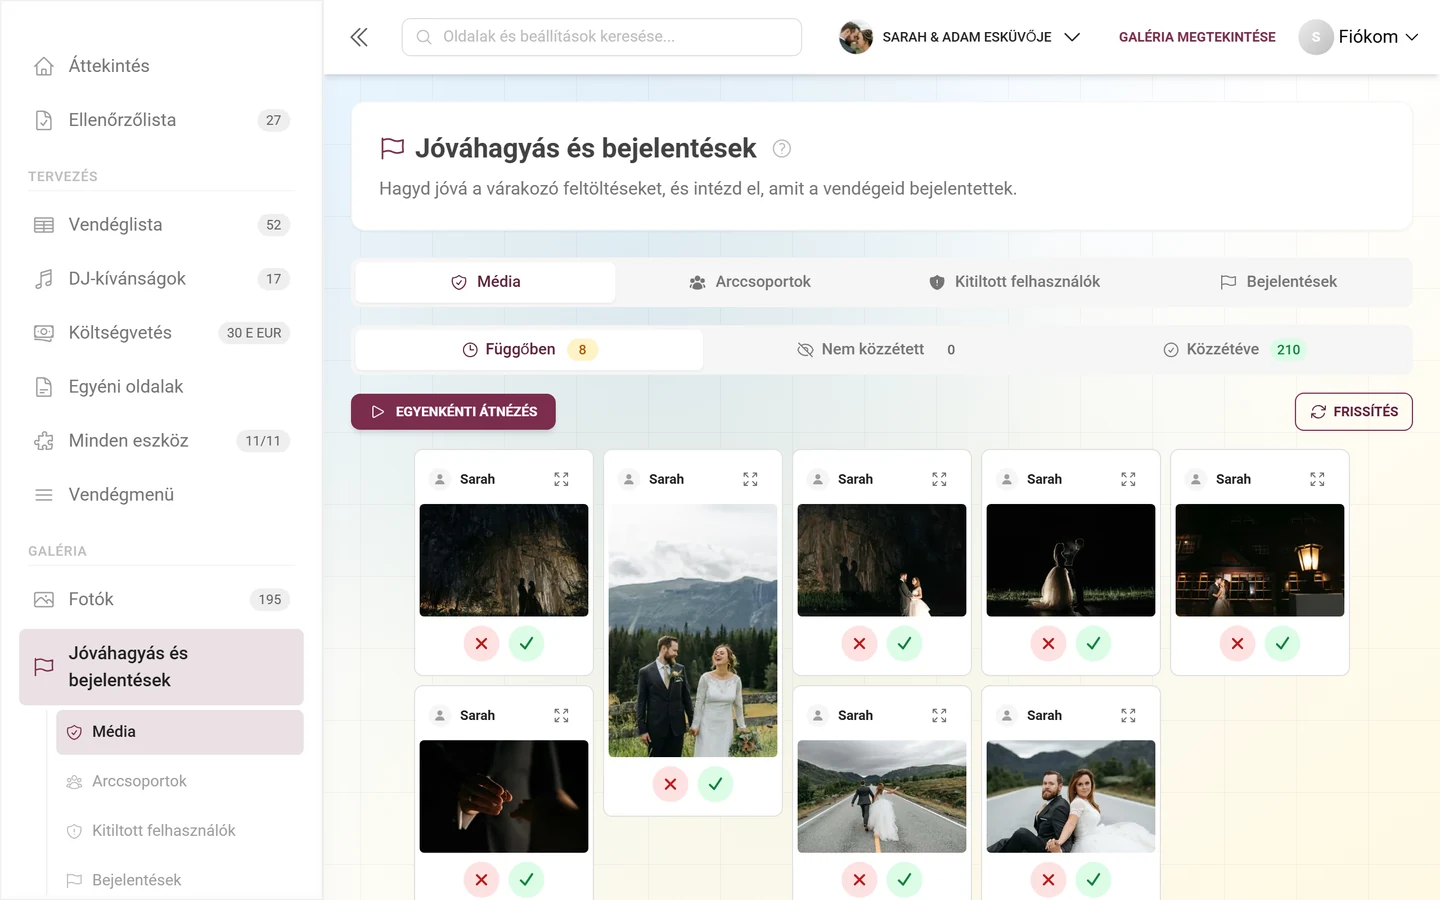Image resolution: width=1440 pixels, height=900 pixels.
Task: Show the Függőben pending filter
Action: click(529, 350)
